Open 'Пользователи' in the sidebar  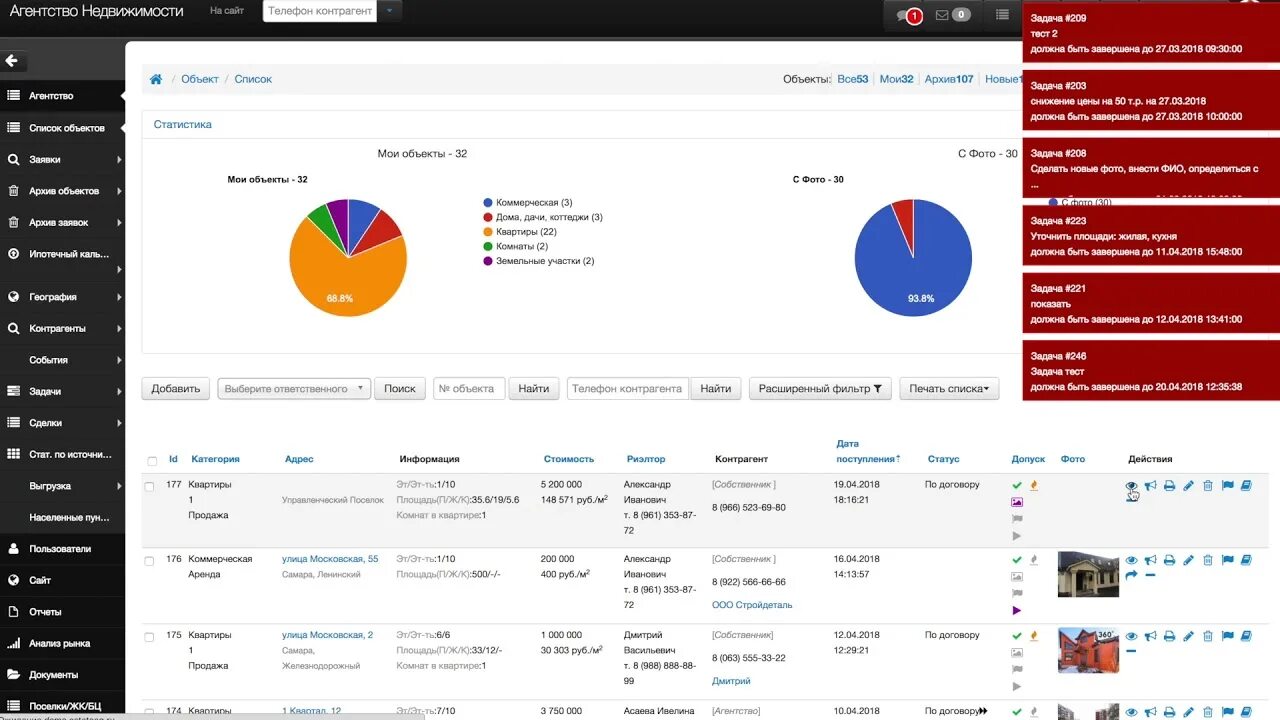(62, 549)
